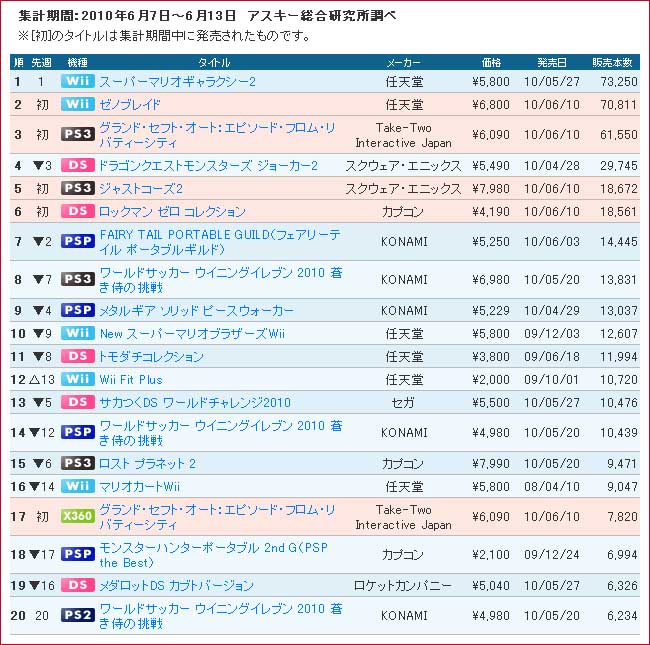
Task: Click the DS icon beside トモダチコレクション
Action: click(x=78, y=356)
